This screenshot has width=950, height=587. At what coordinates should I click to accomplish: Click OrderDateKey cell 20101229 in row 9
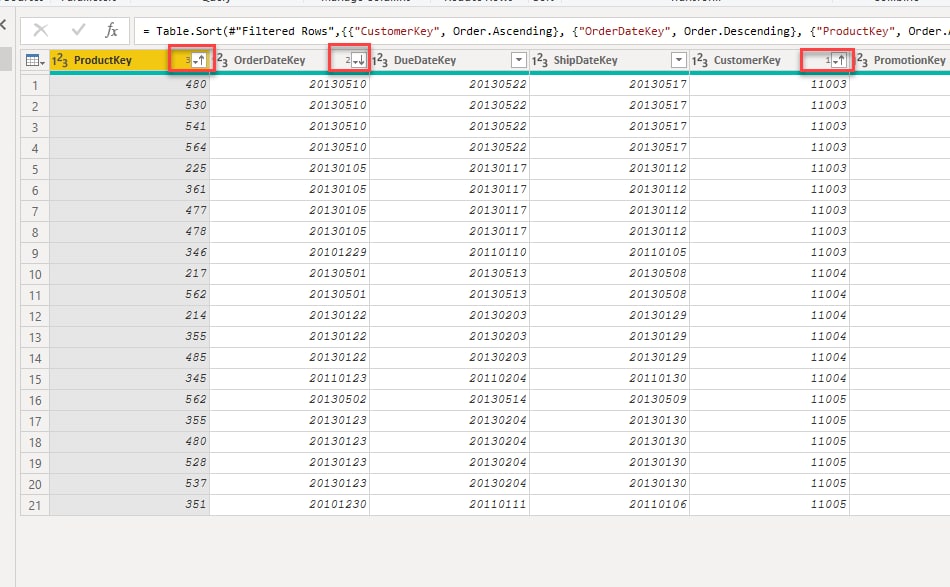290,252
